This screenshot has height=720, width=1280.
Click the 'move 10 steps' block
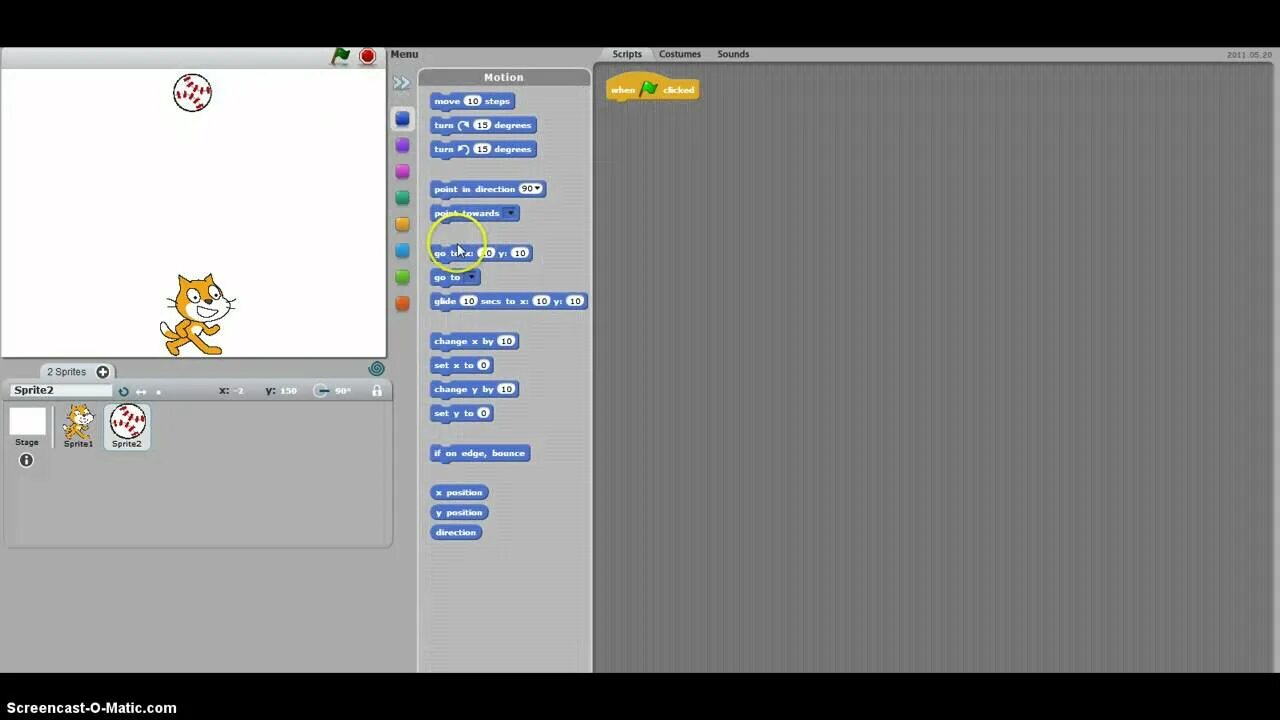tap(472, 101)
